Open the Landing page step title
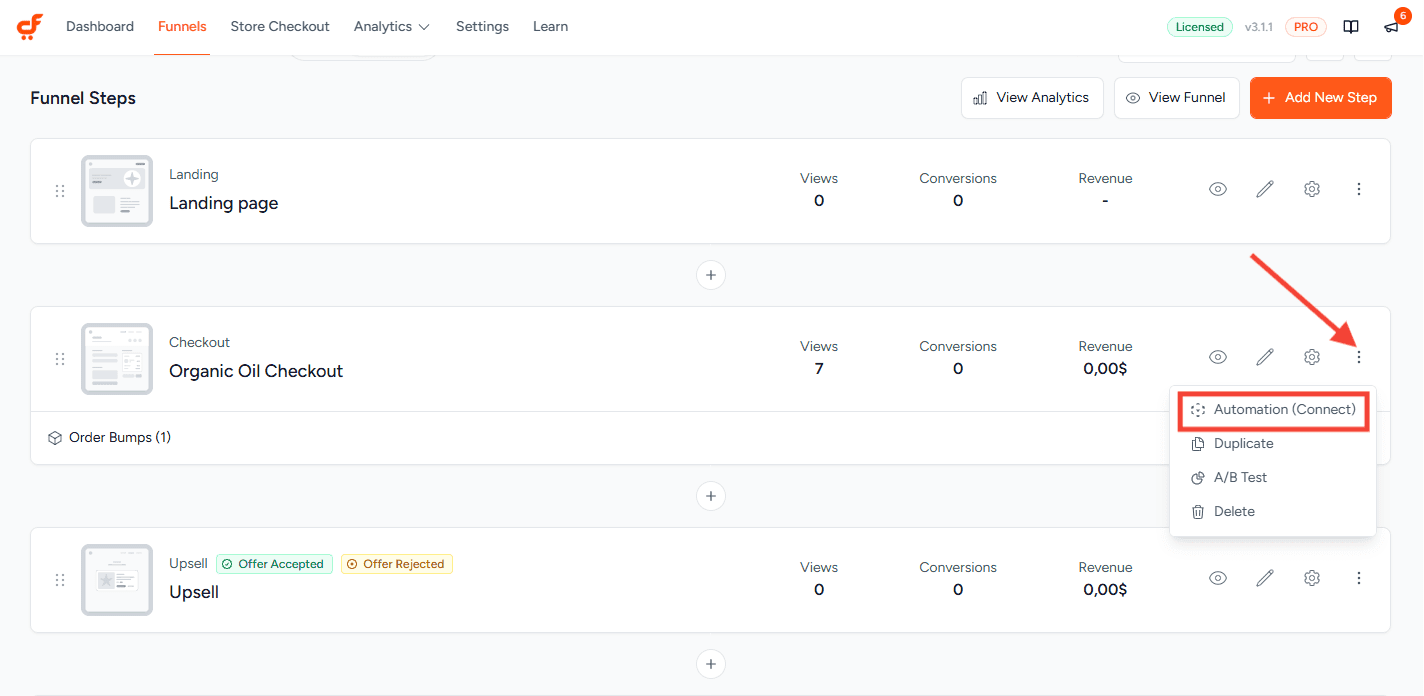This screenshot has width=1424, height=696. 224,203
